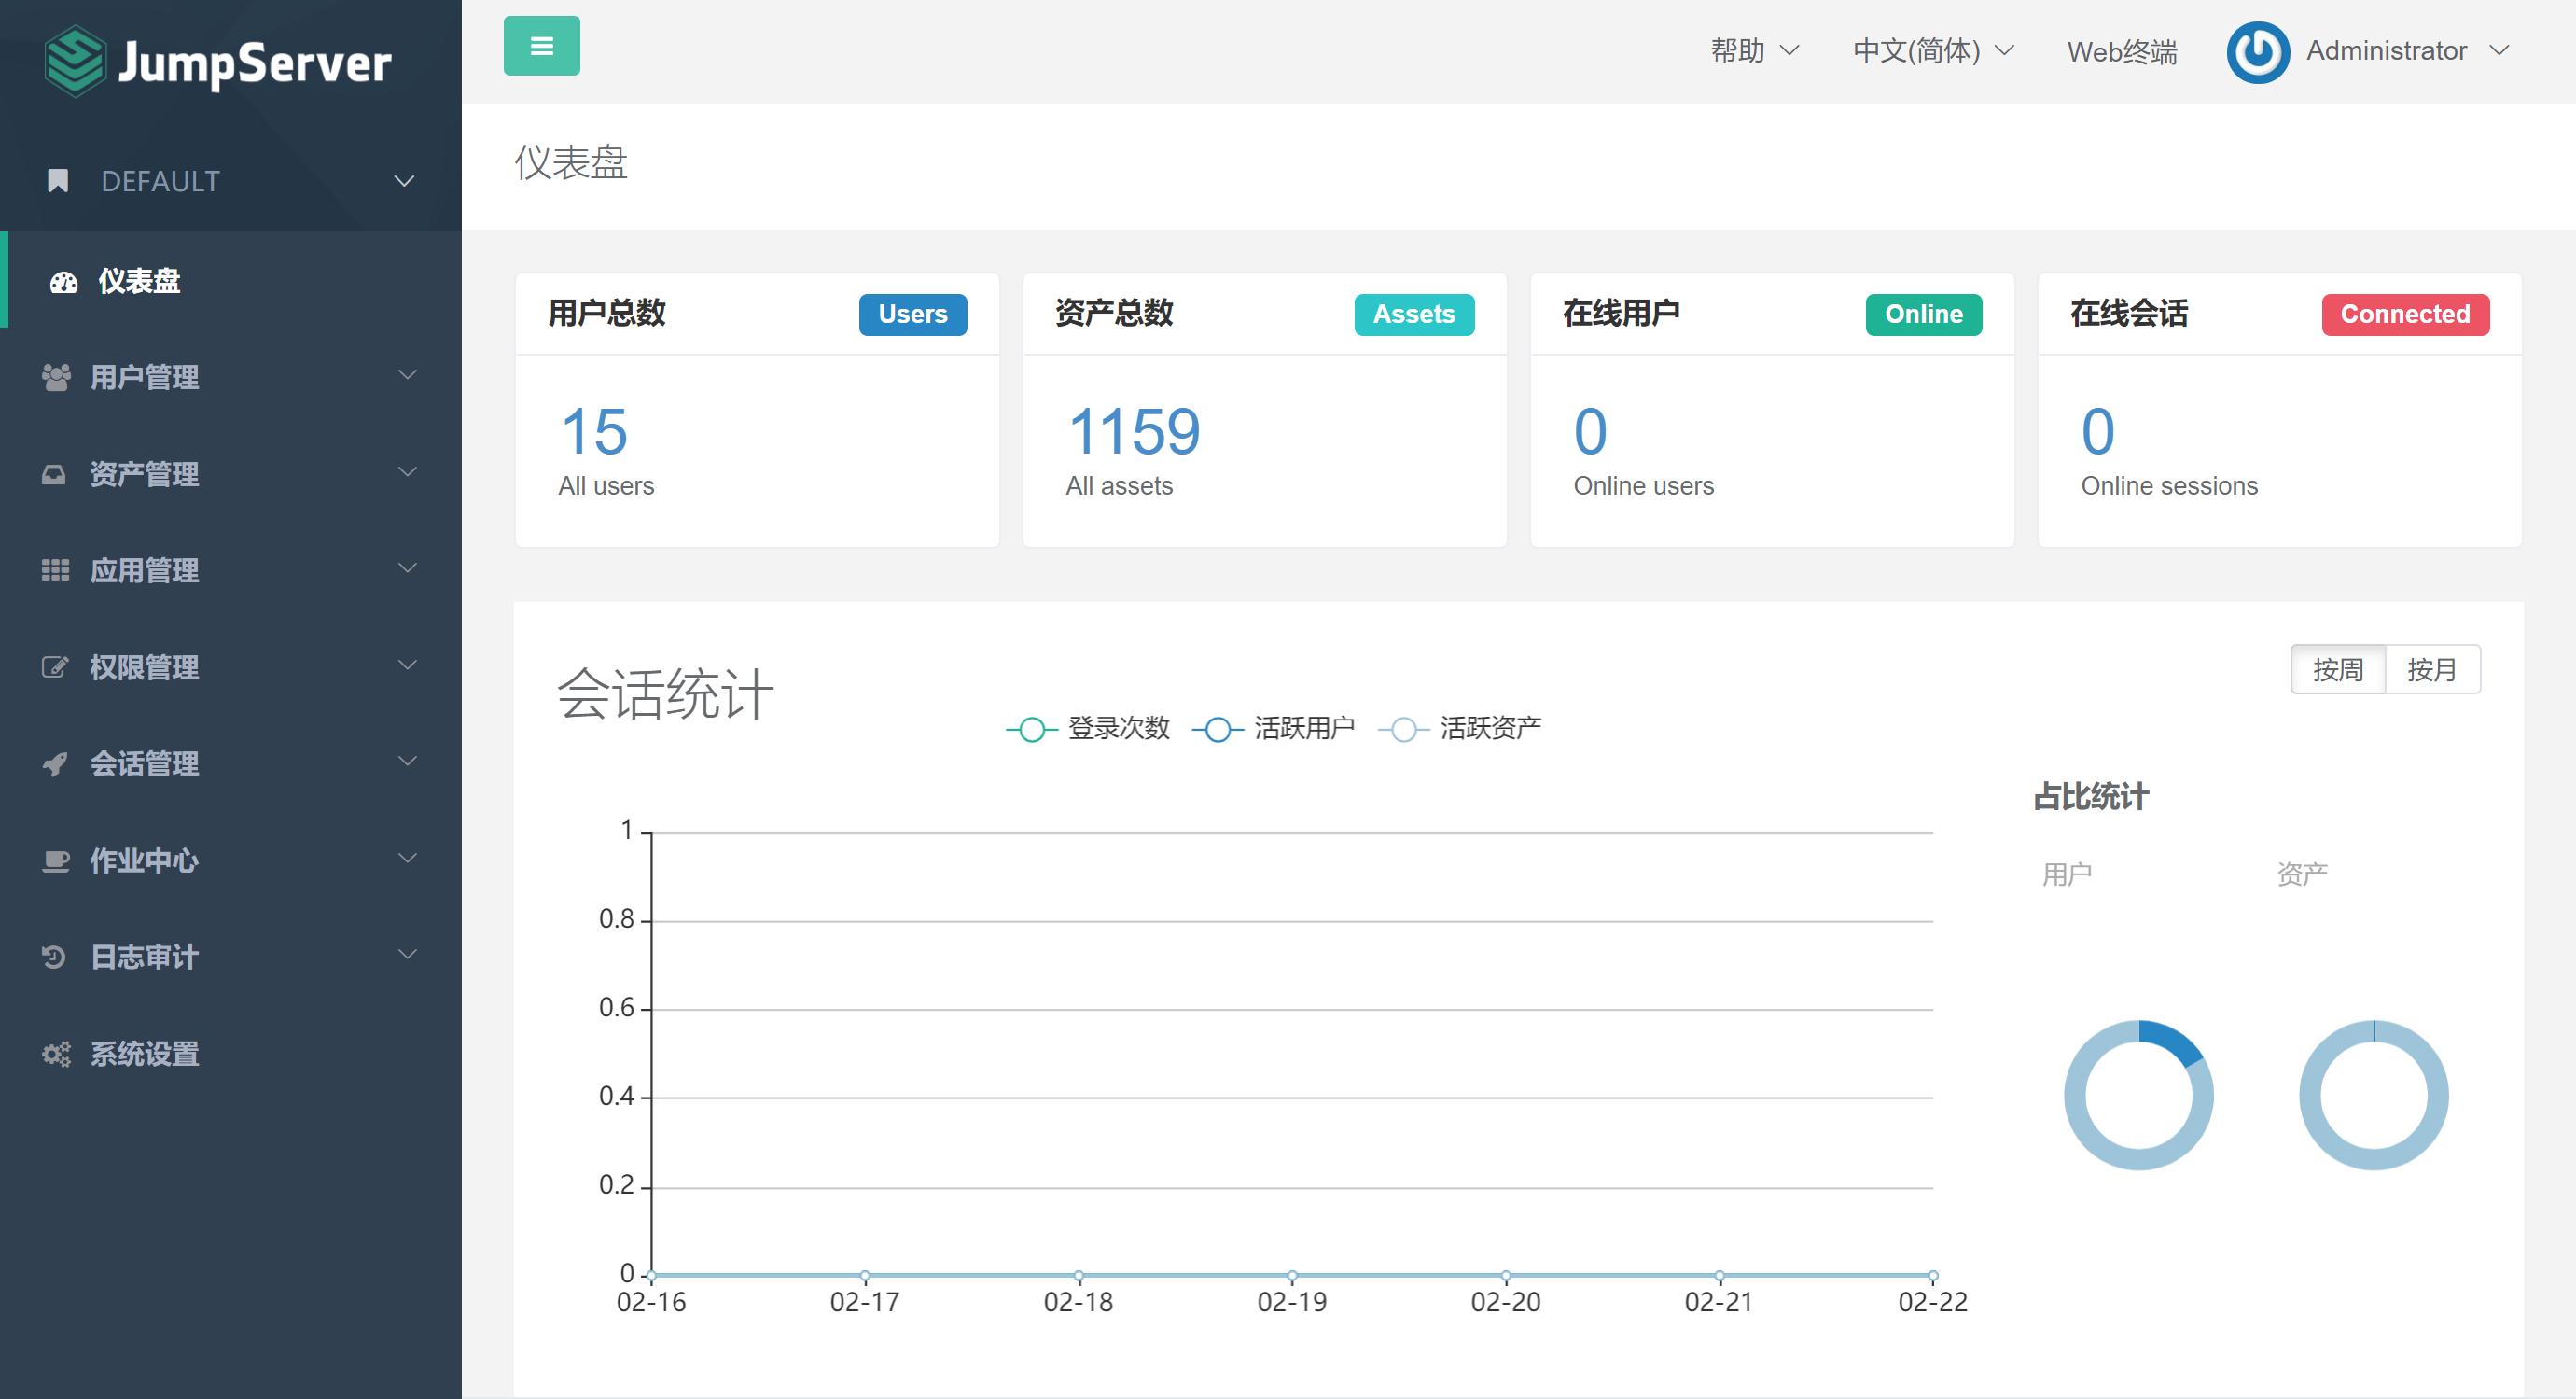This screenshot has height=1399, width=2576.
Task: Open the Web终端 web terminal
Action: (x=2122, y=51)
